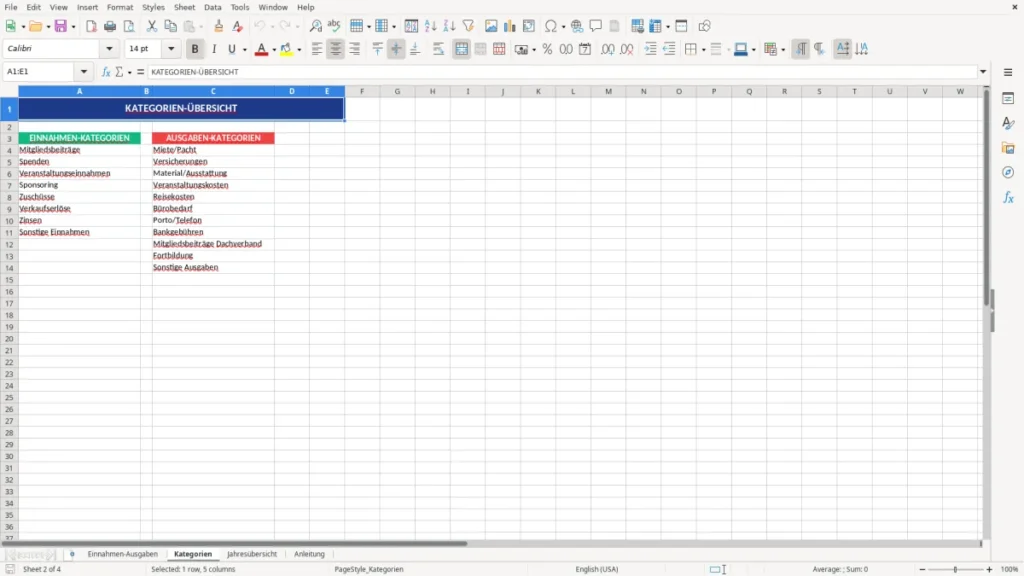Viewport: 1024px width, 576px height.
Task: Expand the formula bar with its arrow
Action: tap(983, 72)
